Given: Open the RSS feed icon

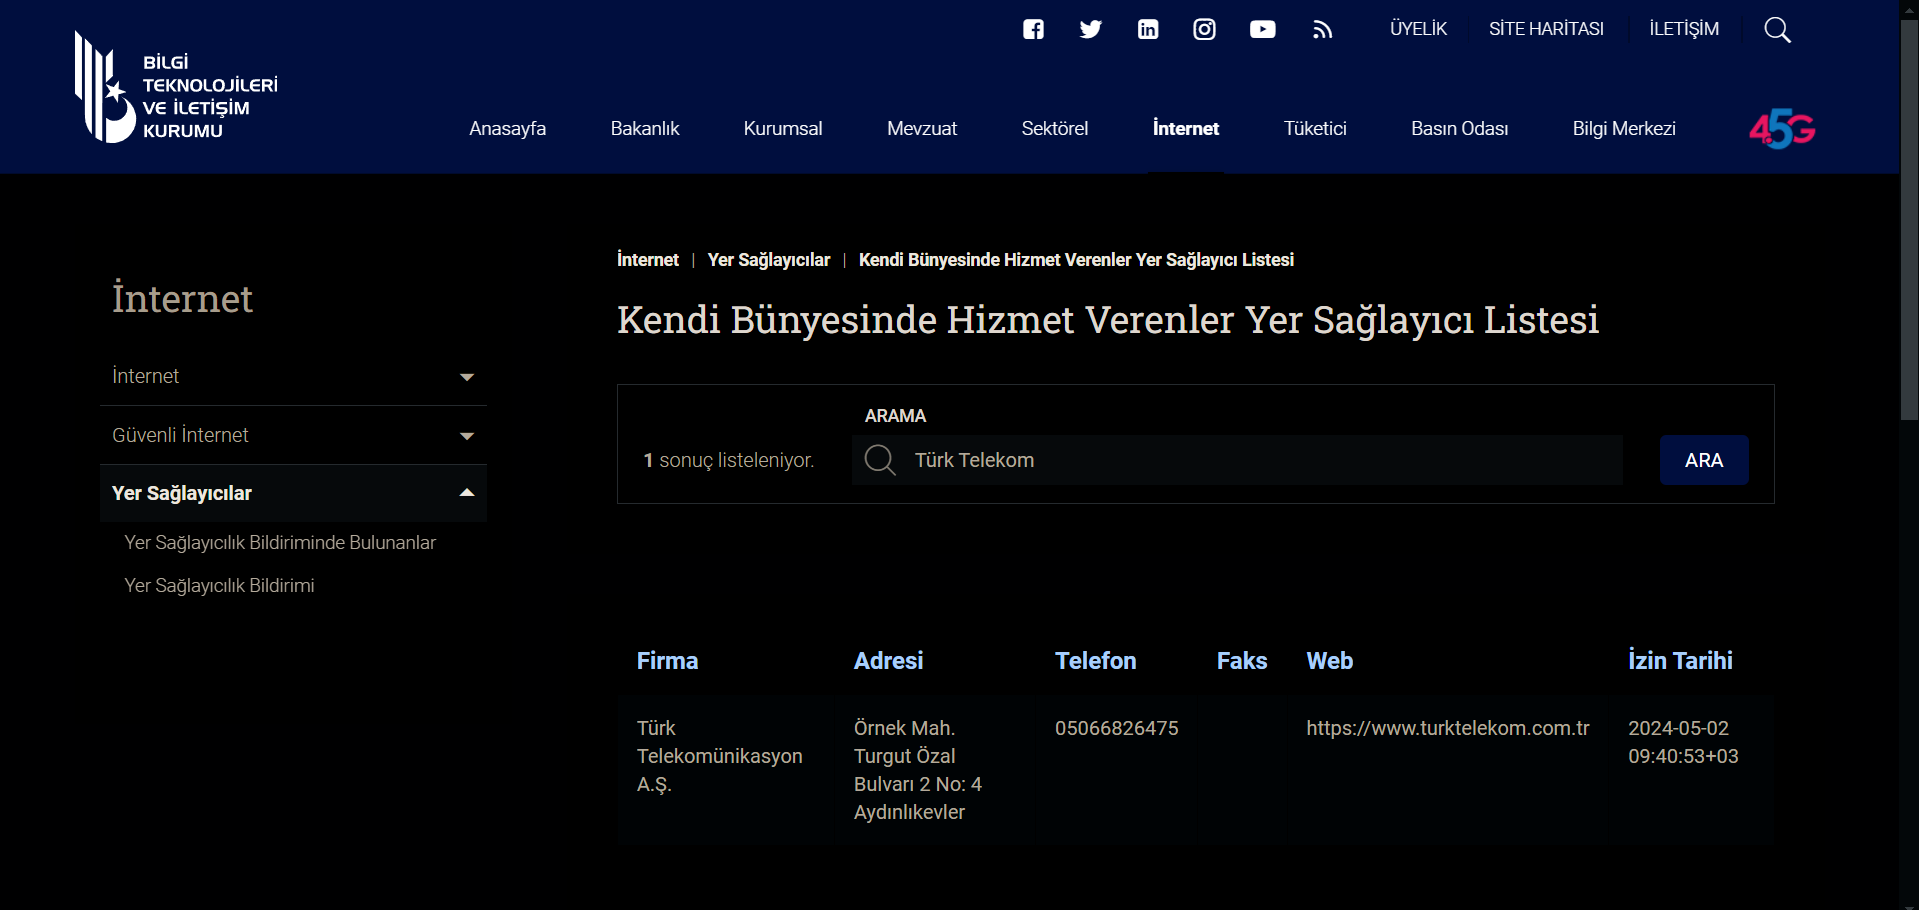Looking at the screenshot, I should pyautogui.click(x=1323, y=30).
